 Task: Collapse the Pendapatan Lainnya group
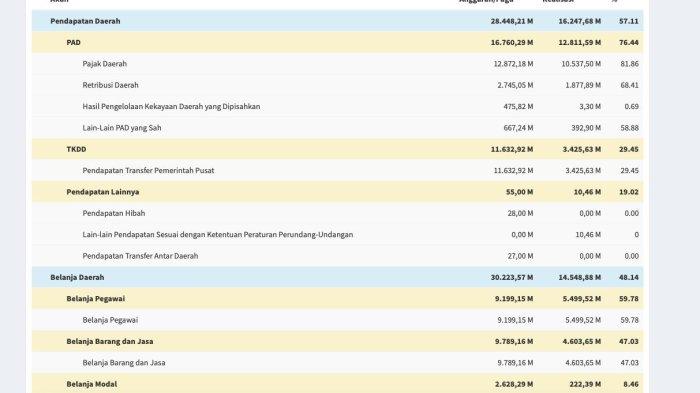(x=338, y=192)
